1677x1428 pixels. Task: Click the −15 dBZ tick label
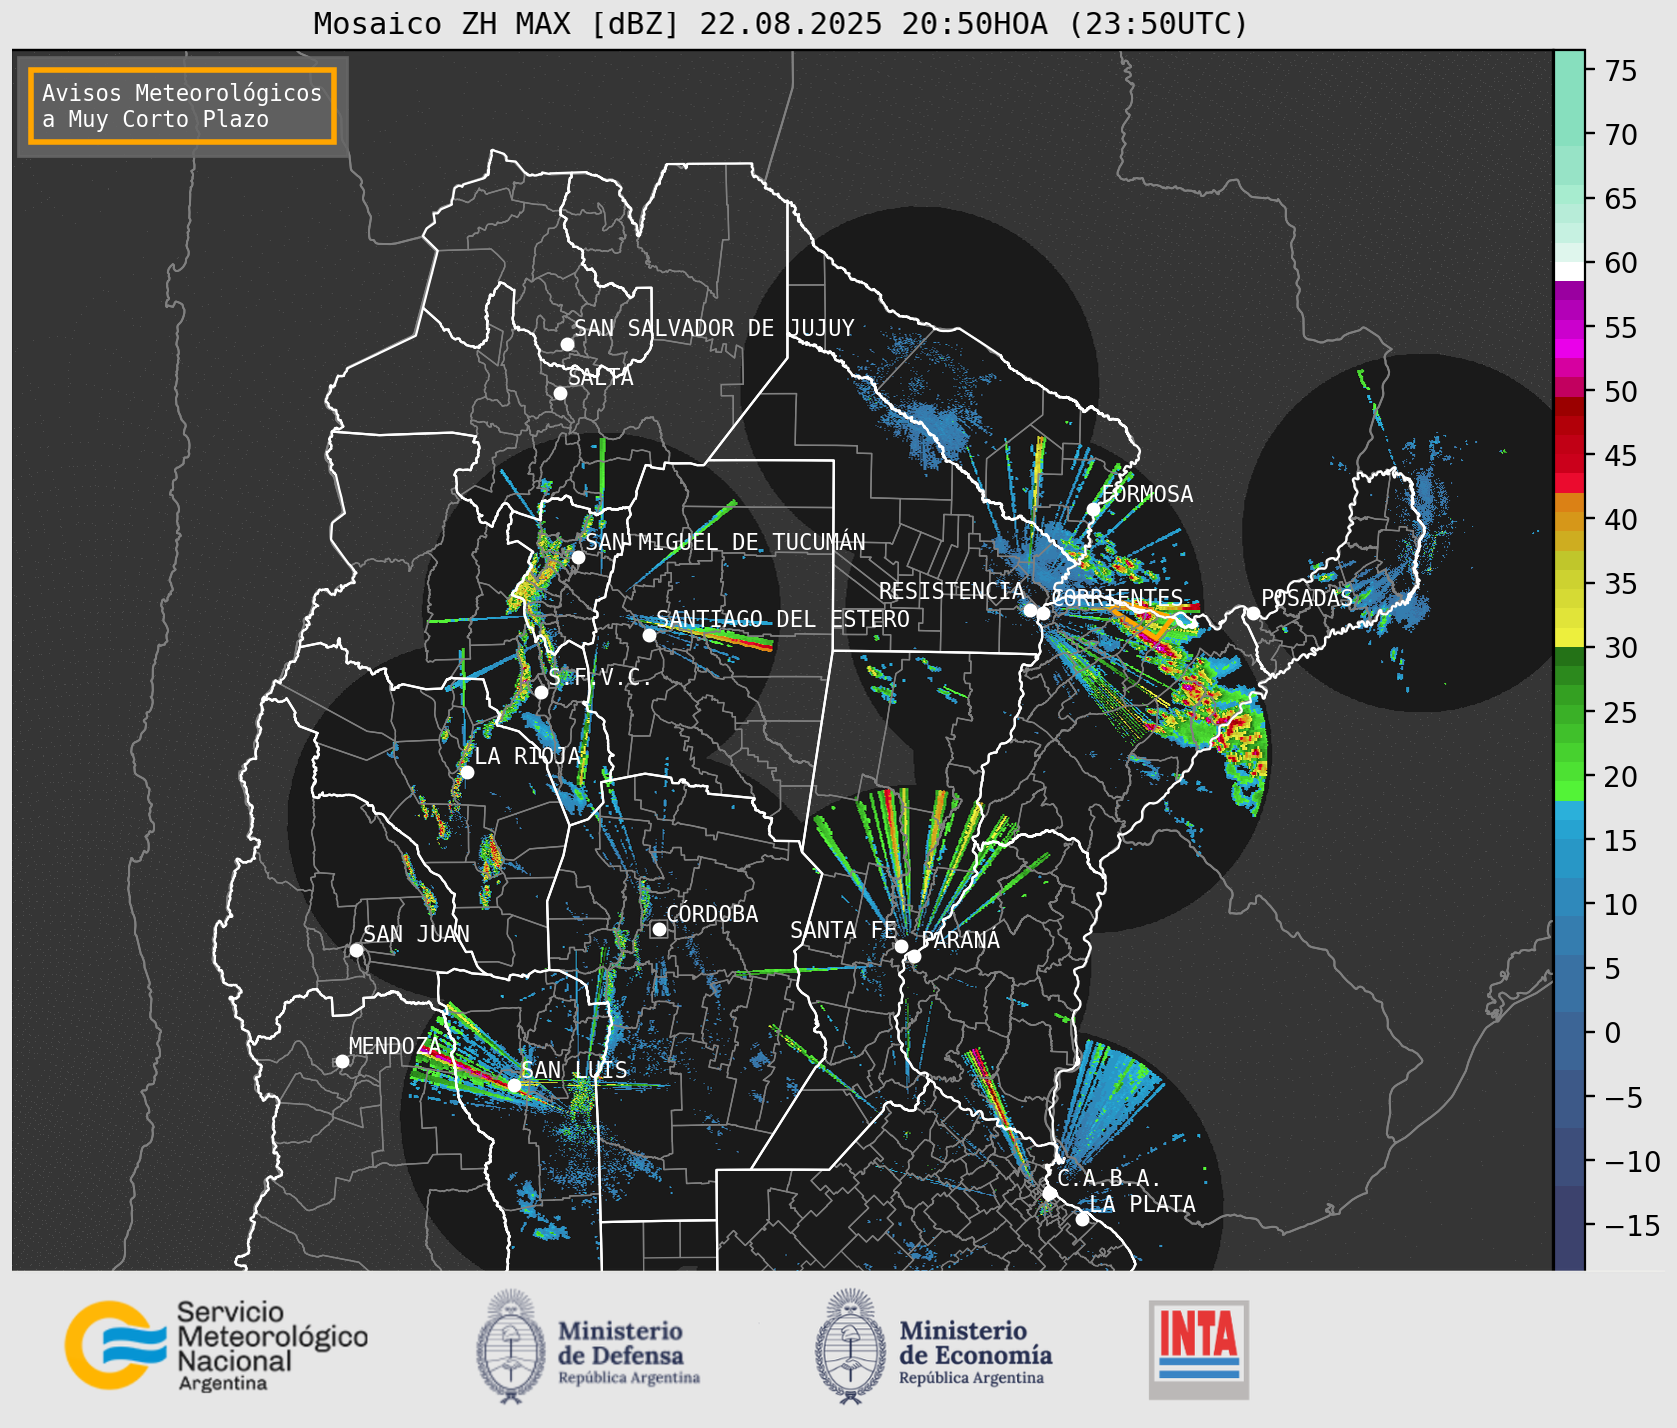click(x=1632, y=1225)
